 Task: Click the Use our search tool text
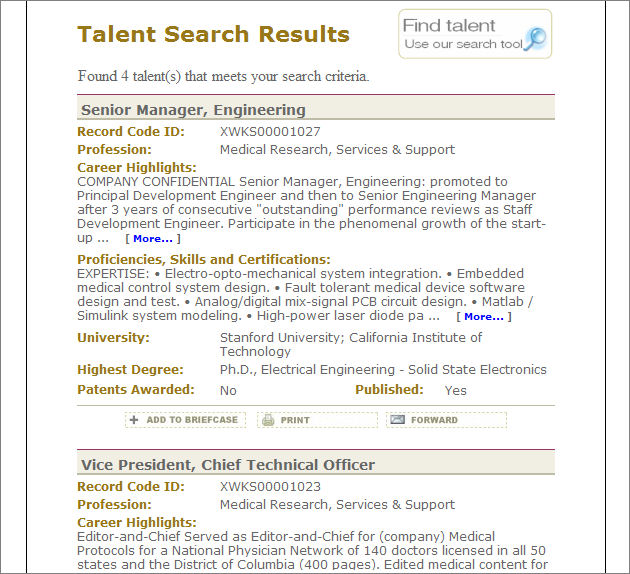(x=463, y=44)
